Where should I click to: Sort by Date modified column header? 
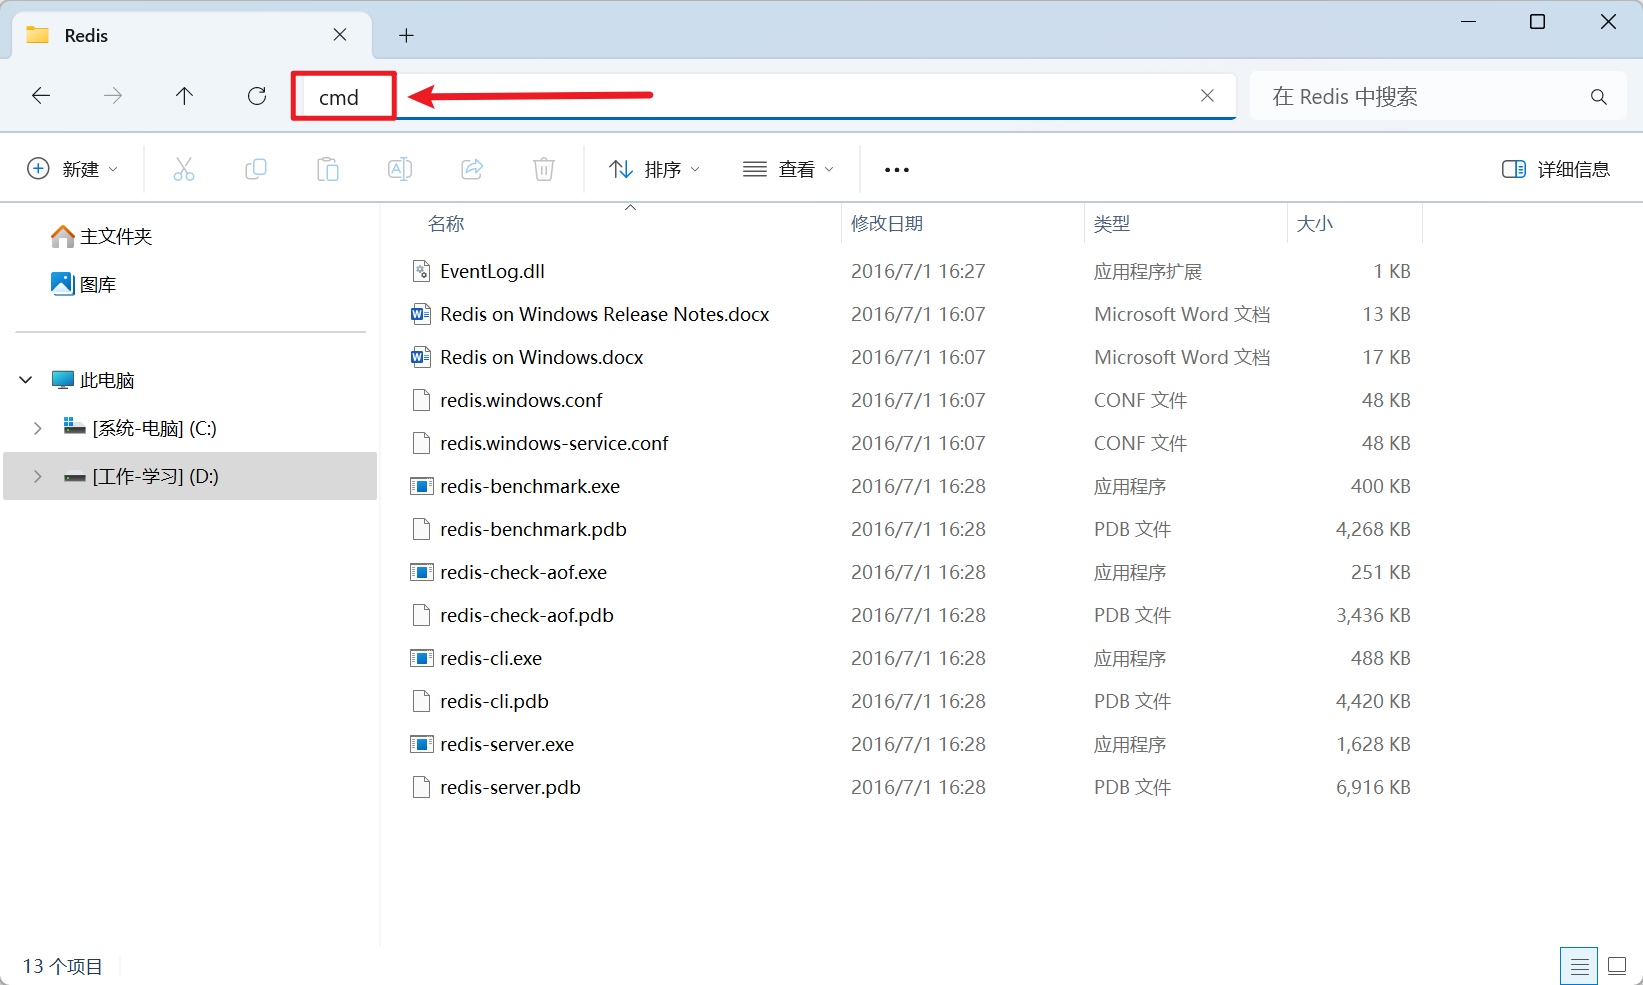coord(886,224)
